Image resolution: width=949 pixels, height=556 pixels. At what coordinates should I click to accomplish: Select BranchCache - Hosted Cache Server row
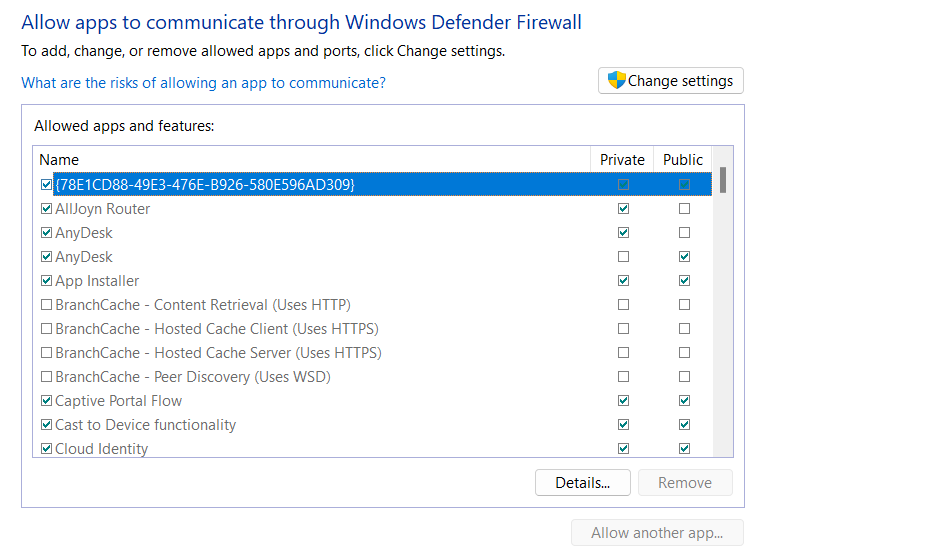[x=218, y=353]
